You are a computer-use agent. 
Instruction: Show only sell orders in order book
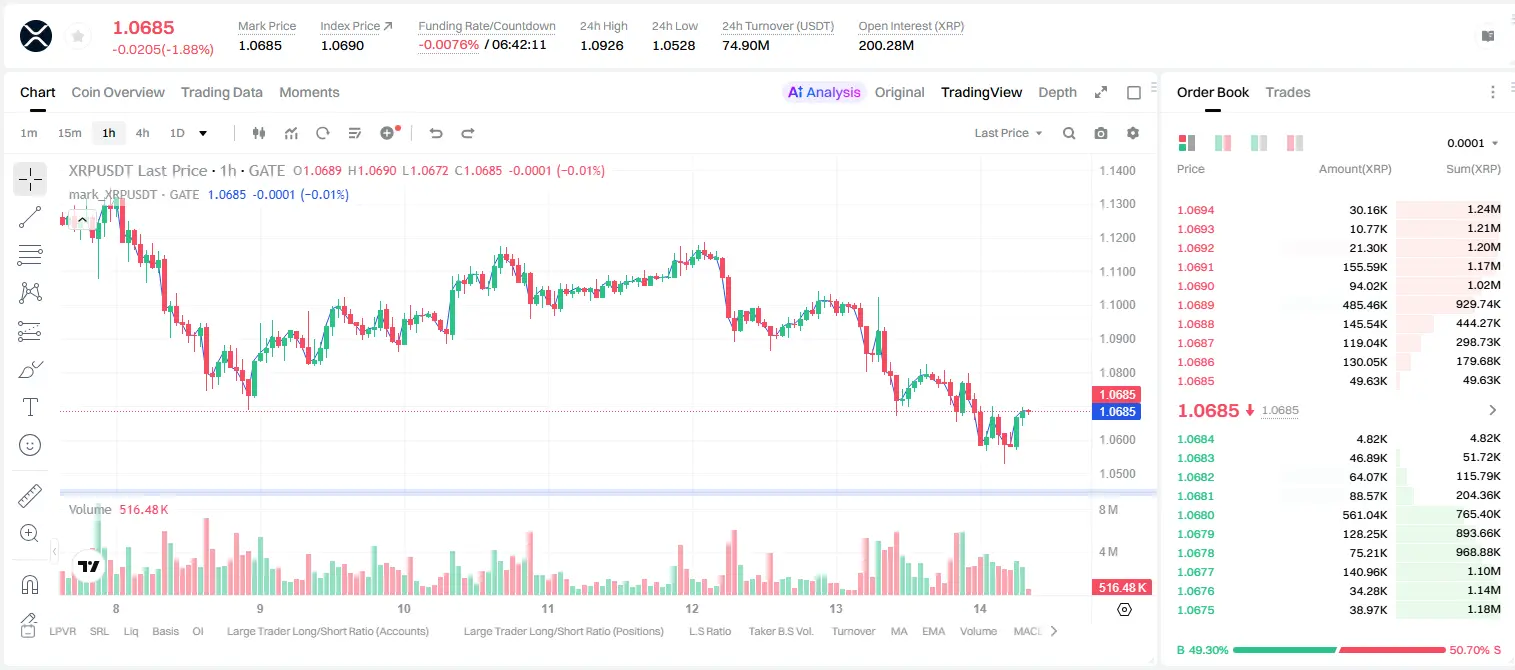point(1295,143)
